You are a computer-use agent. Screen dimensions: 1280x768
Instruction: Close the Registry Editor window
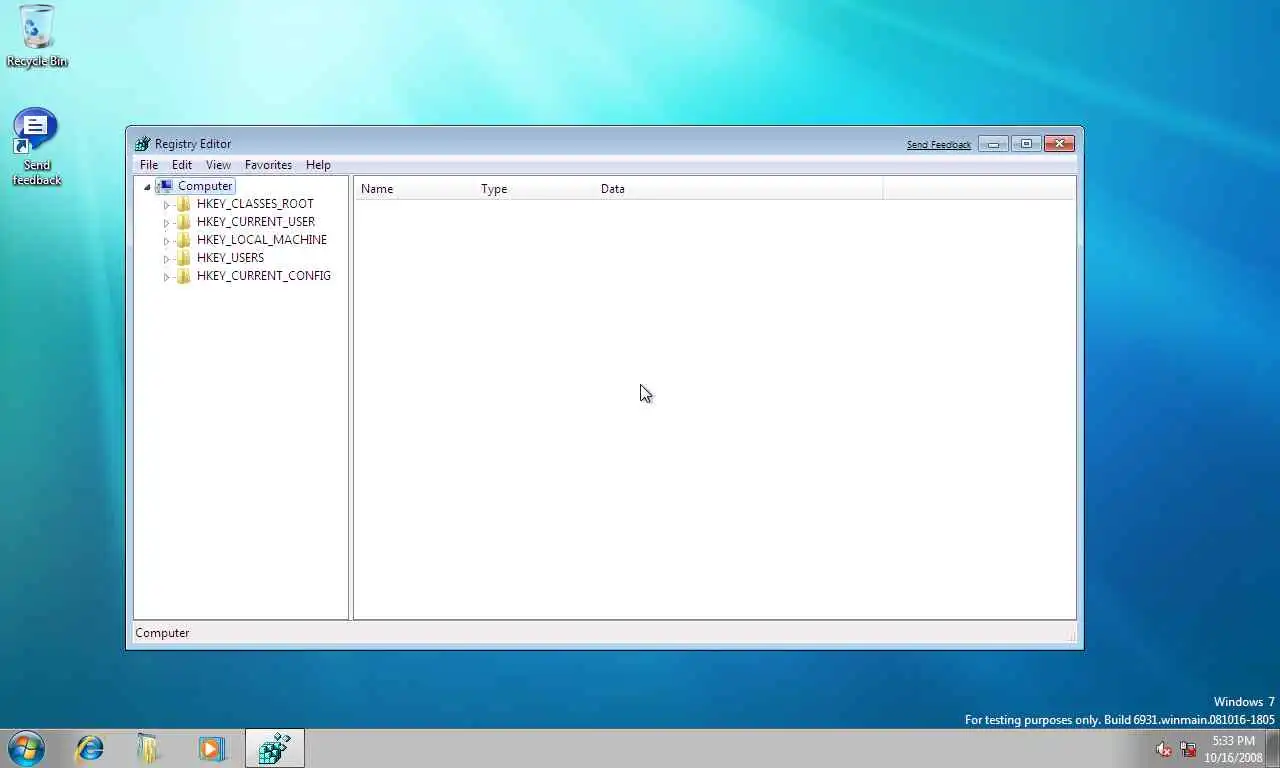click(1059, 144)
